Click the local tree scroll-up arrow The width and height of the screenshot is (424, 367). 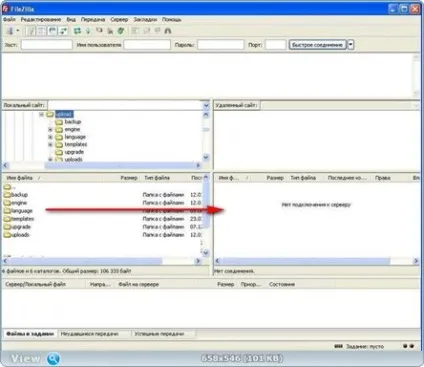coord(206,115)
